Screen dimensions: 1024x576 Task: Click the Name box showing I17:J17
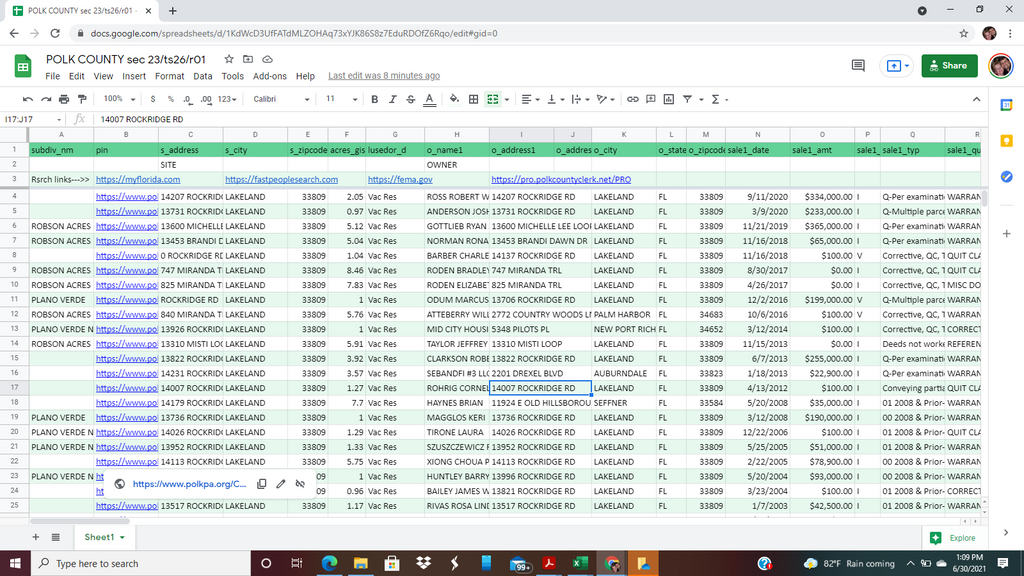point(33,120)
